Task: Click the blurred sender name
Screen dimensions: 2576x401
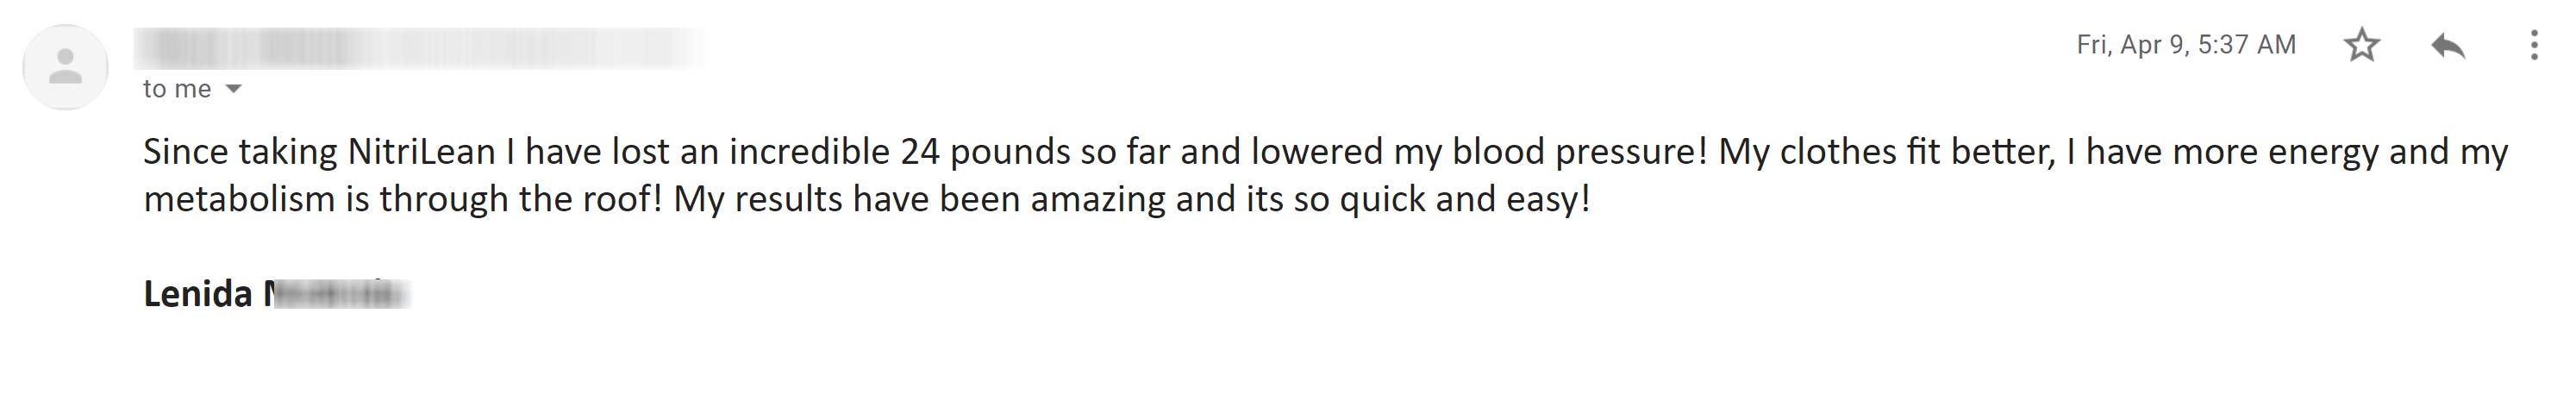Action: pos(420,46)
